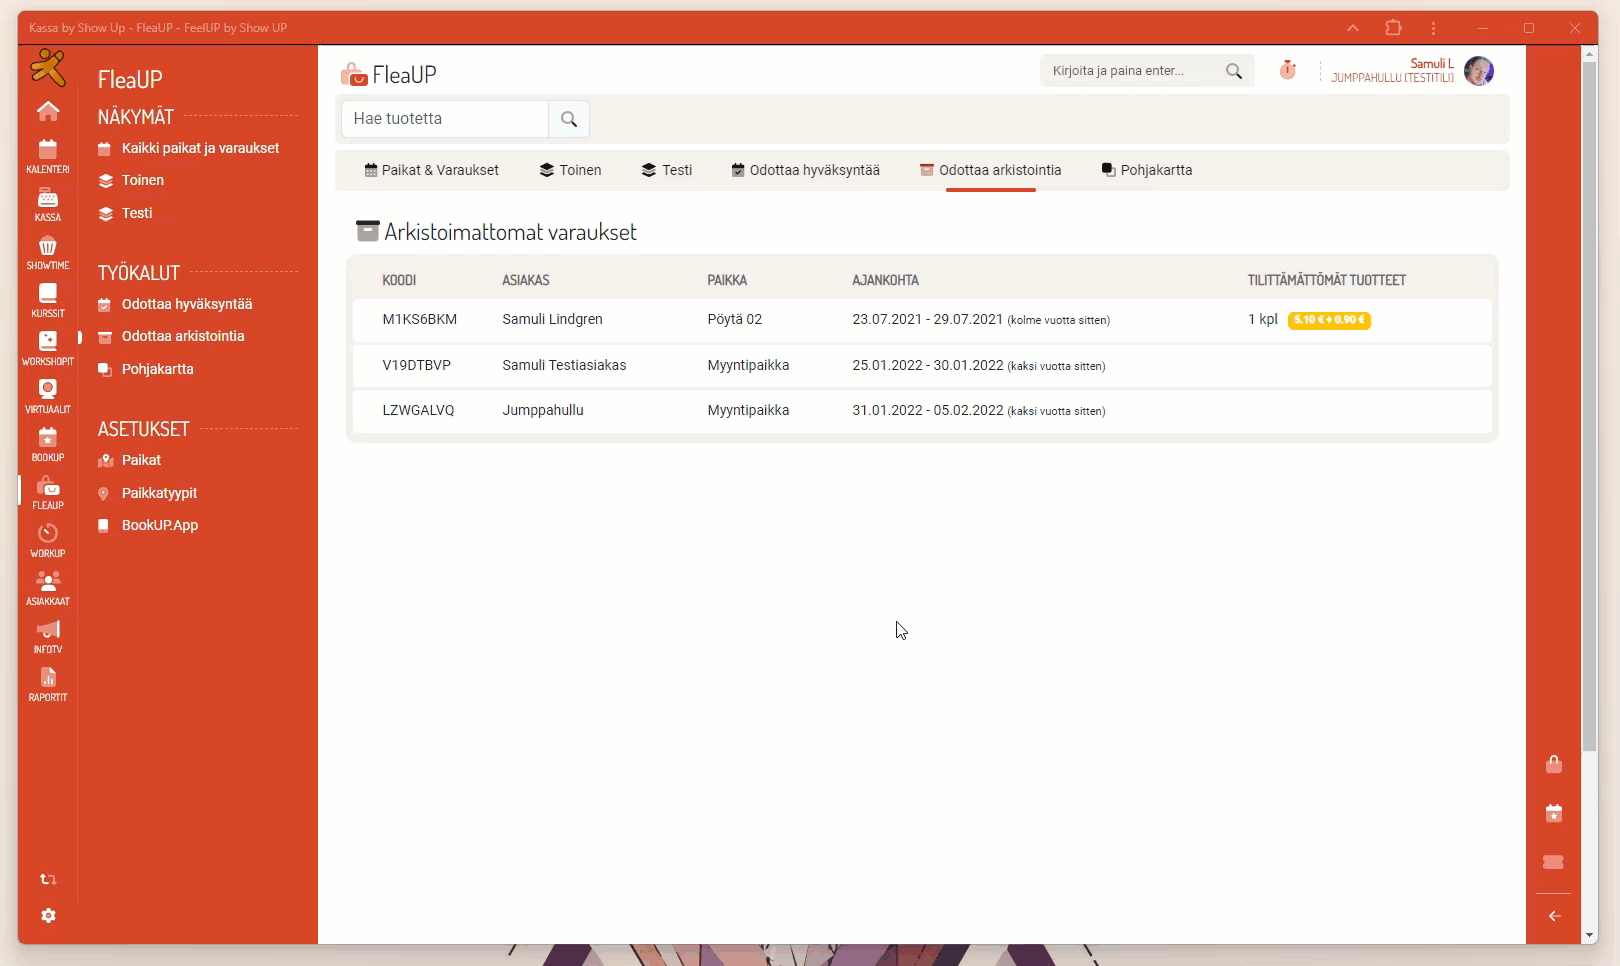This screenshot has width=1620, height=966.
Task: Switch to the Odottaa hyväksyntää tab
Action: [x=805, y=170]
